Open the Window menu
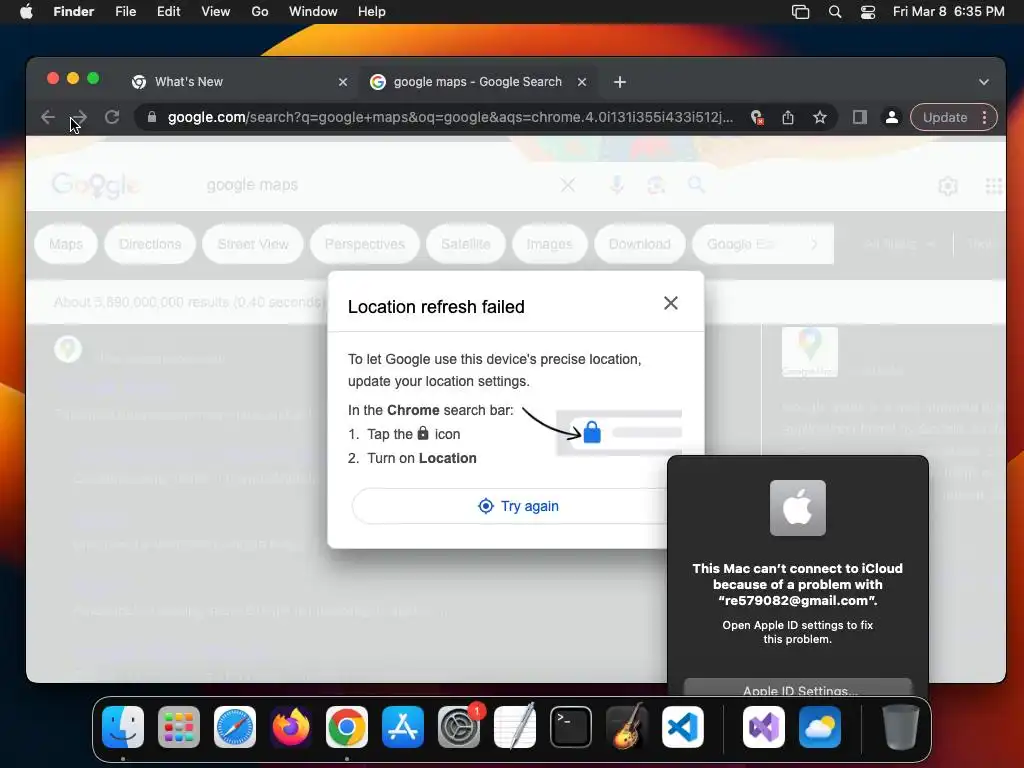1024x768 pixels. pos(313,12)
